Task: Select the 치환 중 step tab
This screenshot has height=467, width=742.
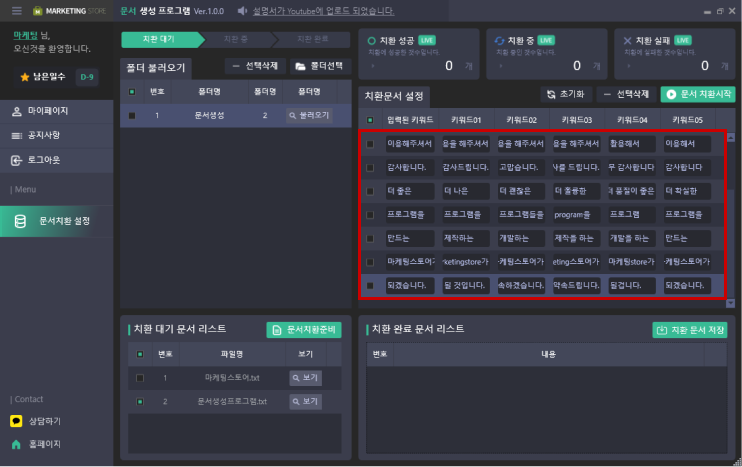Action: coord(236,39)
